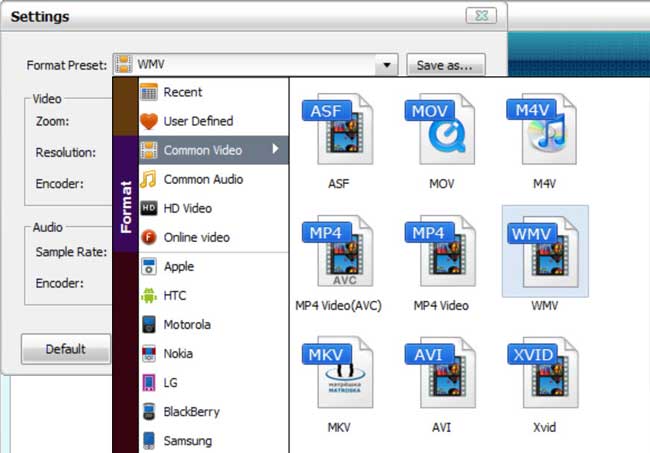Screen dimensions: 650x453
Task: Choose the AVI format icon
Action: coord(440,372)
